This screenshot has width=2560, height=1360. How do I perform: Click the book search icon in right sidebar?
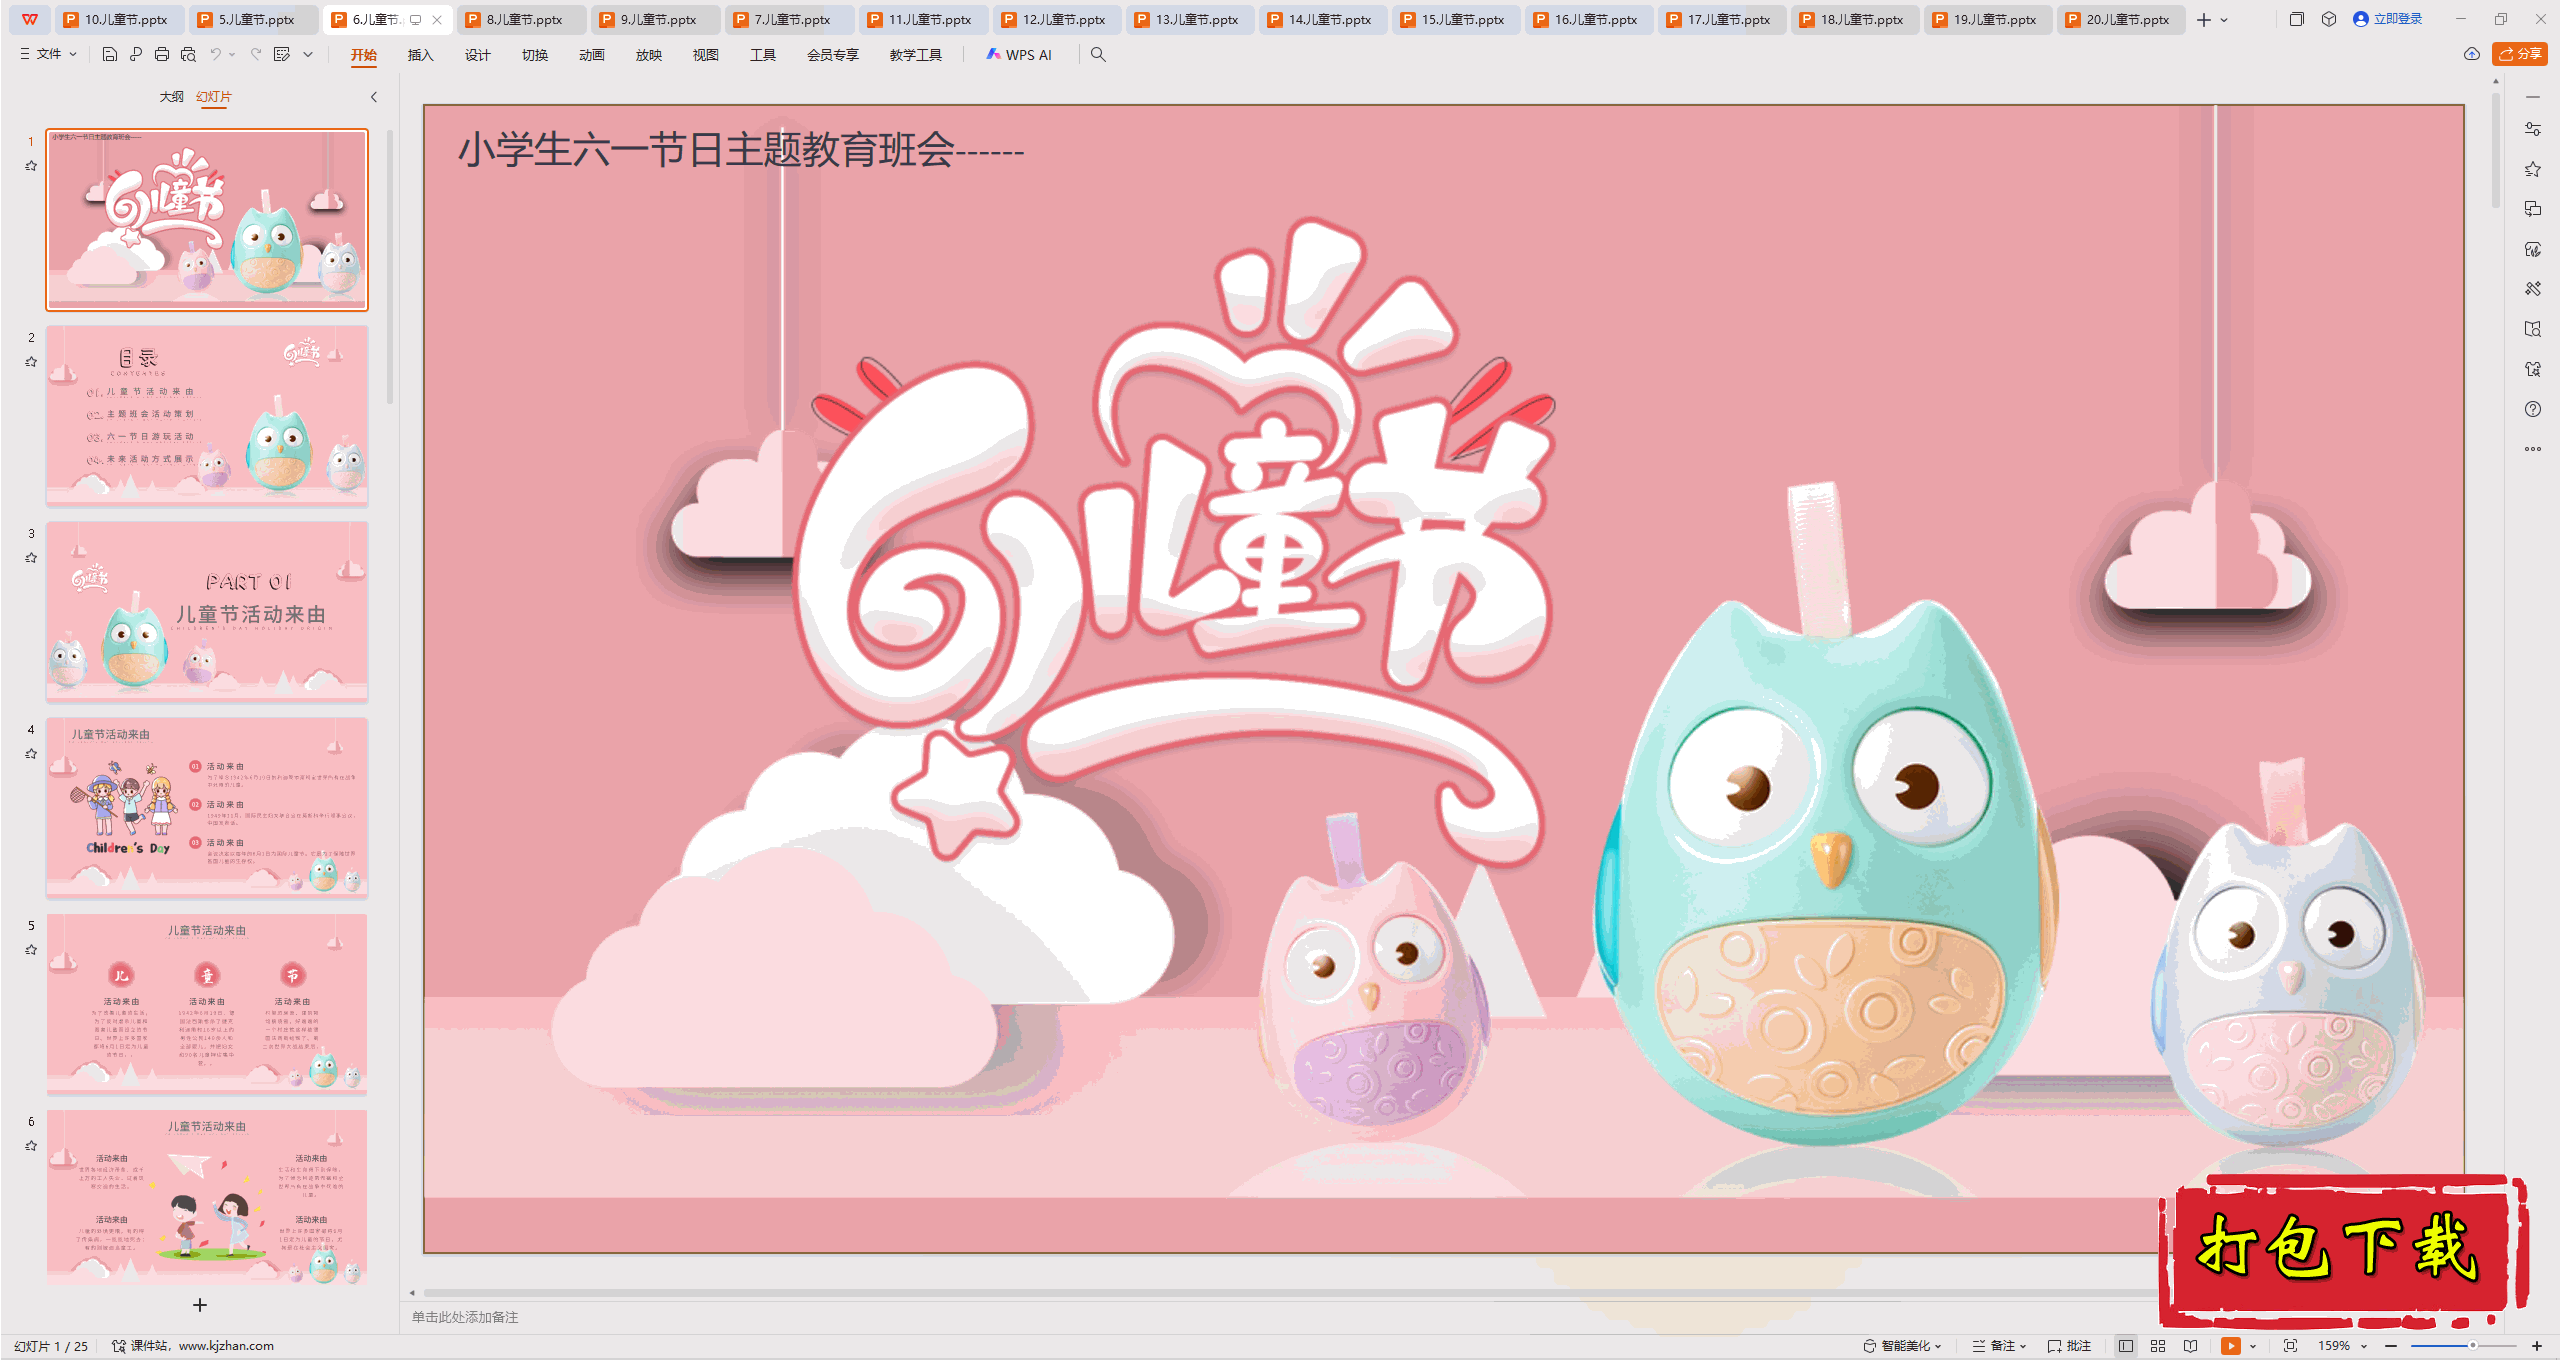(x=2533, y=329)
